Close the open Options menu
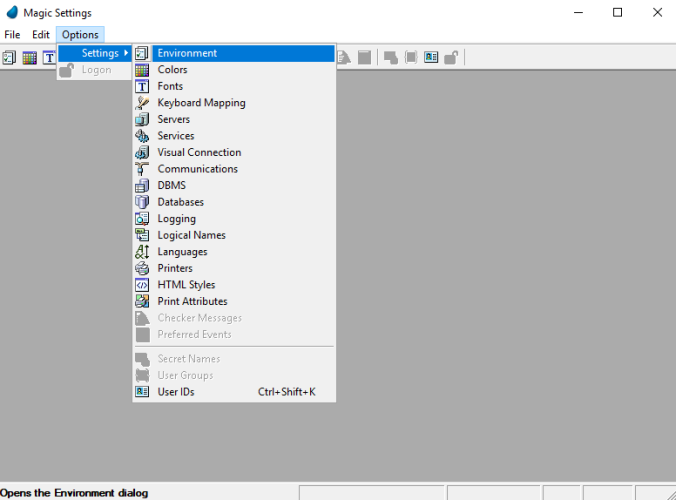The image size is (676, 500). click(x=80, y=34)
